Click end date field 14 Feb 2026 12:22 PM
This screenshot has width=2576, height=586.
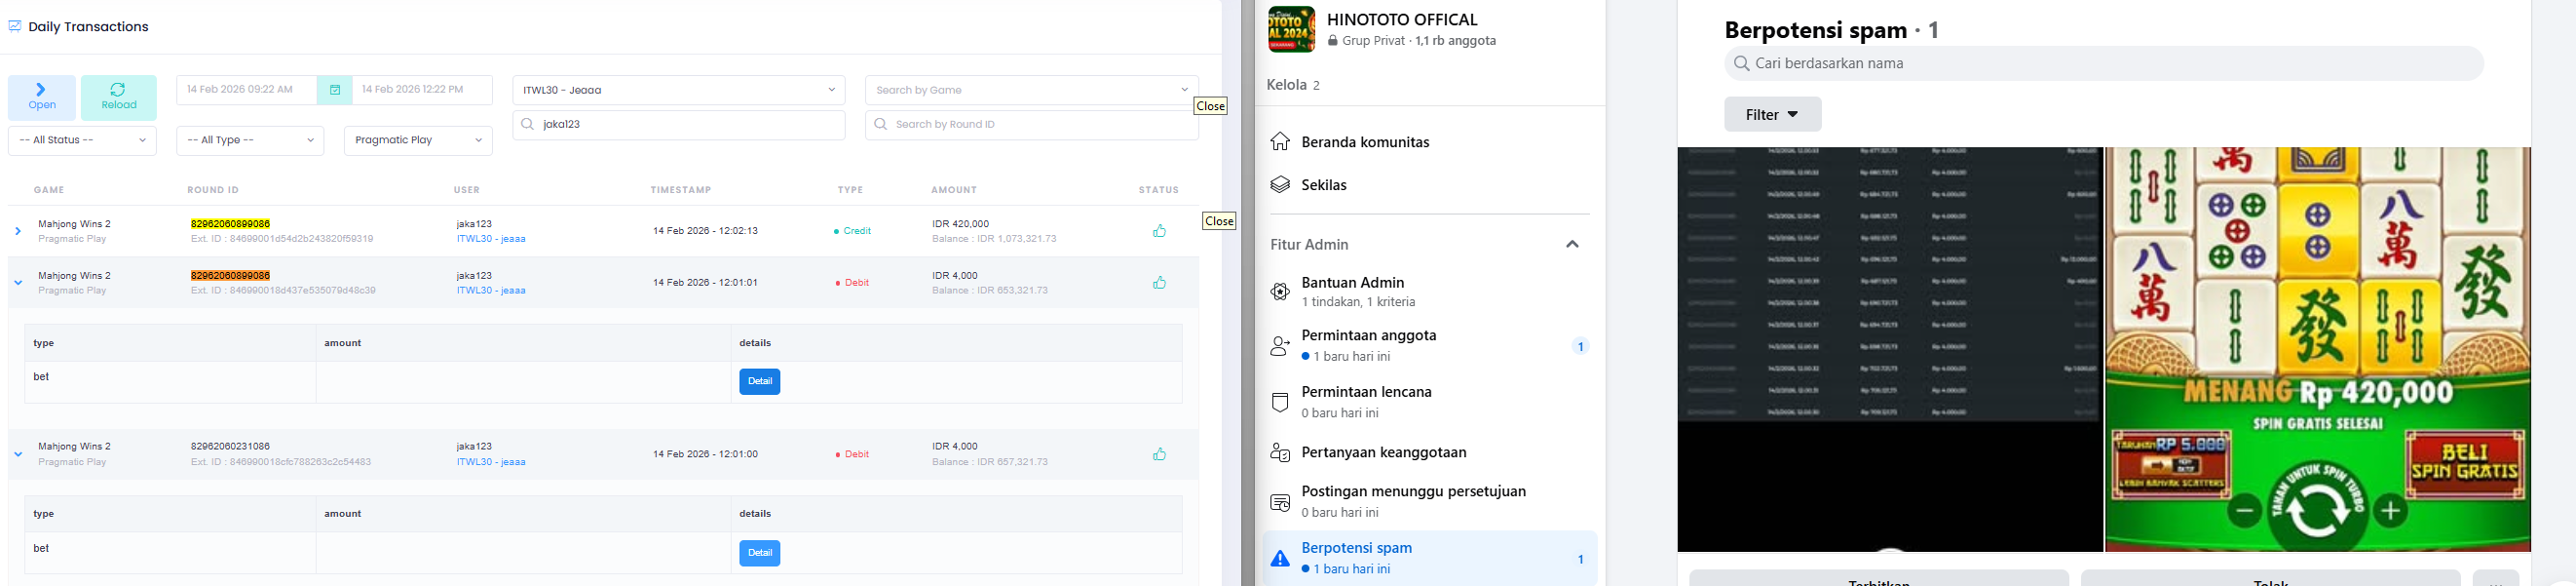[422, 90]
